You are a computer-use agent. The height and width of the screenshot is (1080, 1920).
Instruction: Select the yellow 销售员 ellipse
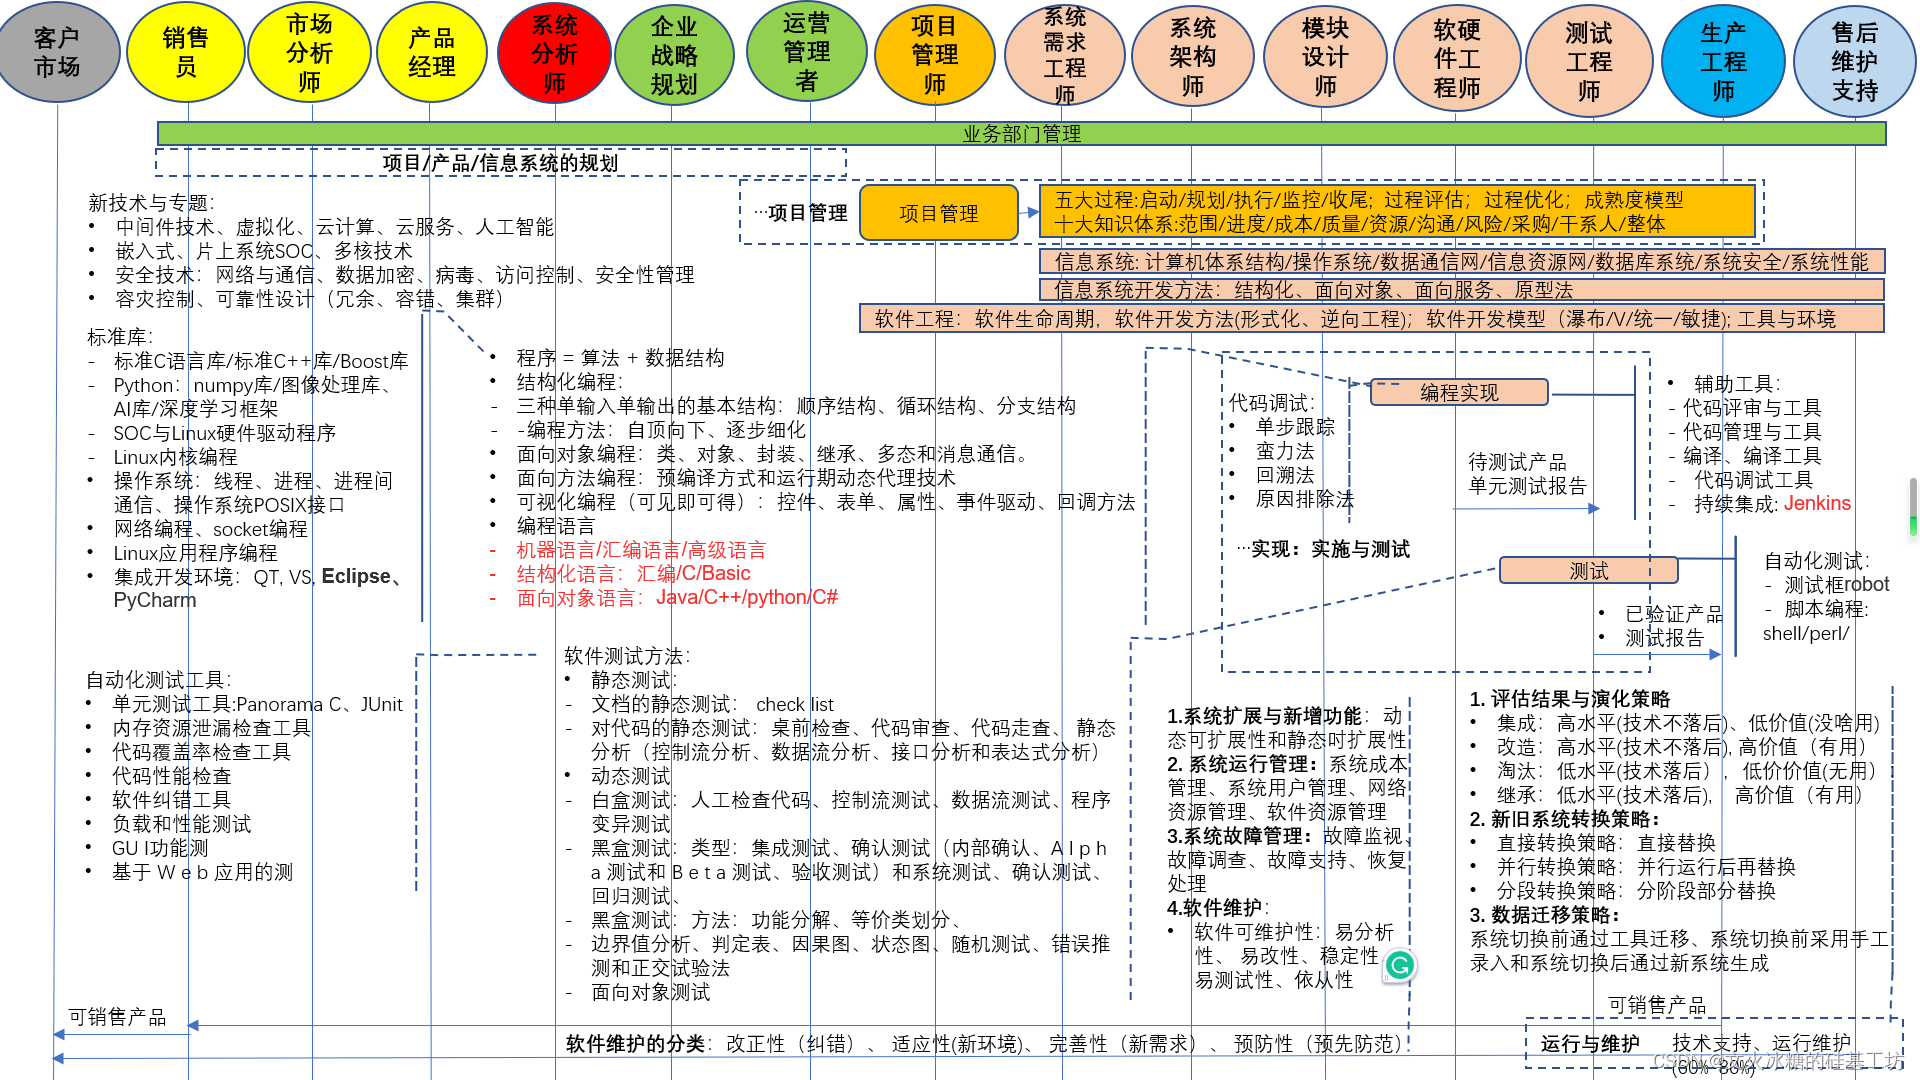pyautogui.click(x=186, y=53)
